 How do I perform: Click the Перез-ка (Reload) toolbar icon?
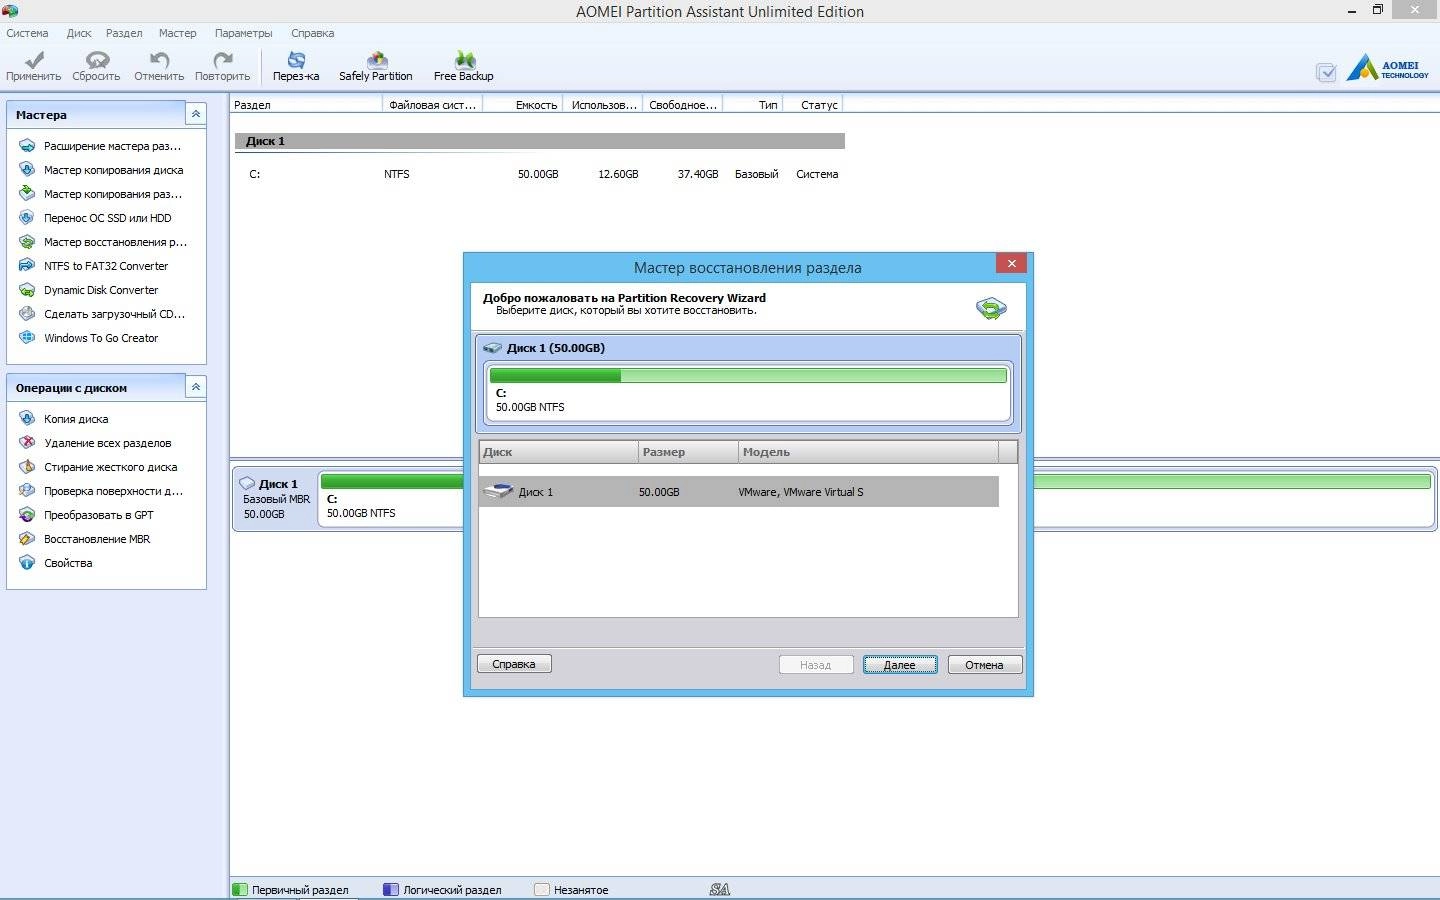296,66
